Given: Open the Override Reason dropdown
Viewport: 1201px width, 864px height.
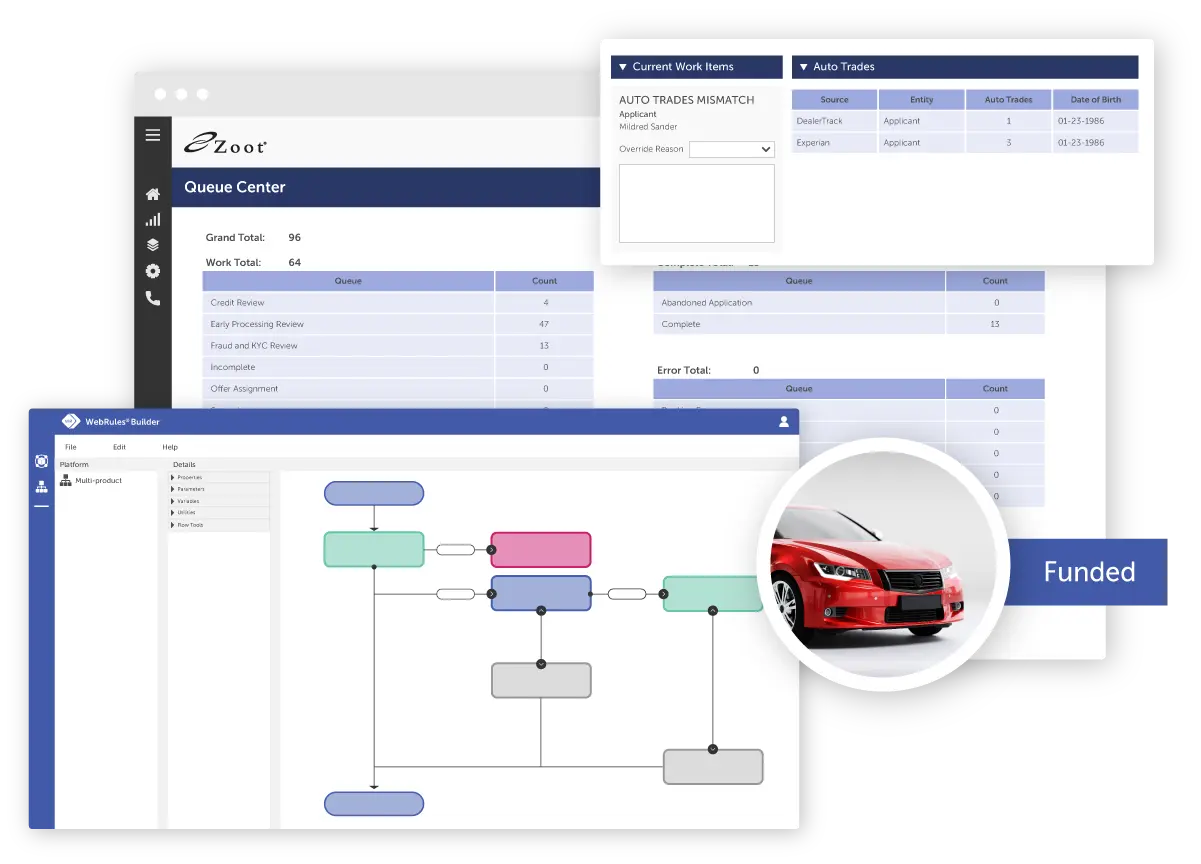Looking at the screenshot, I should pos(732,149).
